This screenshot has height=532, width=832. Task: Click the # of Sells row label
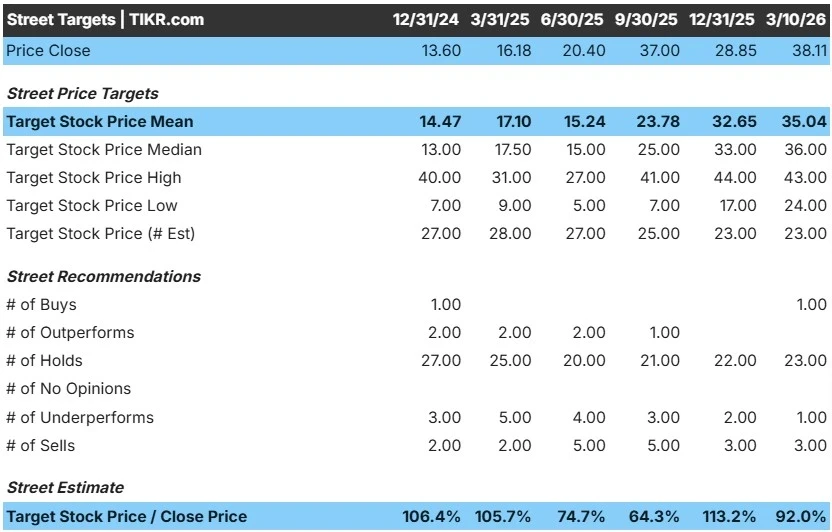[x=41, y=446]
